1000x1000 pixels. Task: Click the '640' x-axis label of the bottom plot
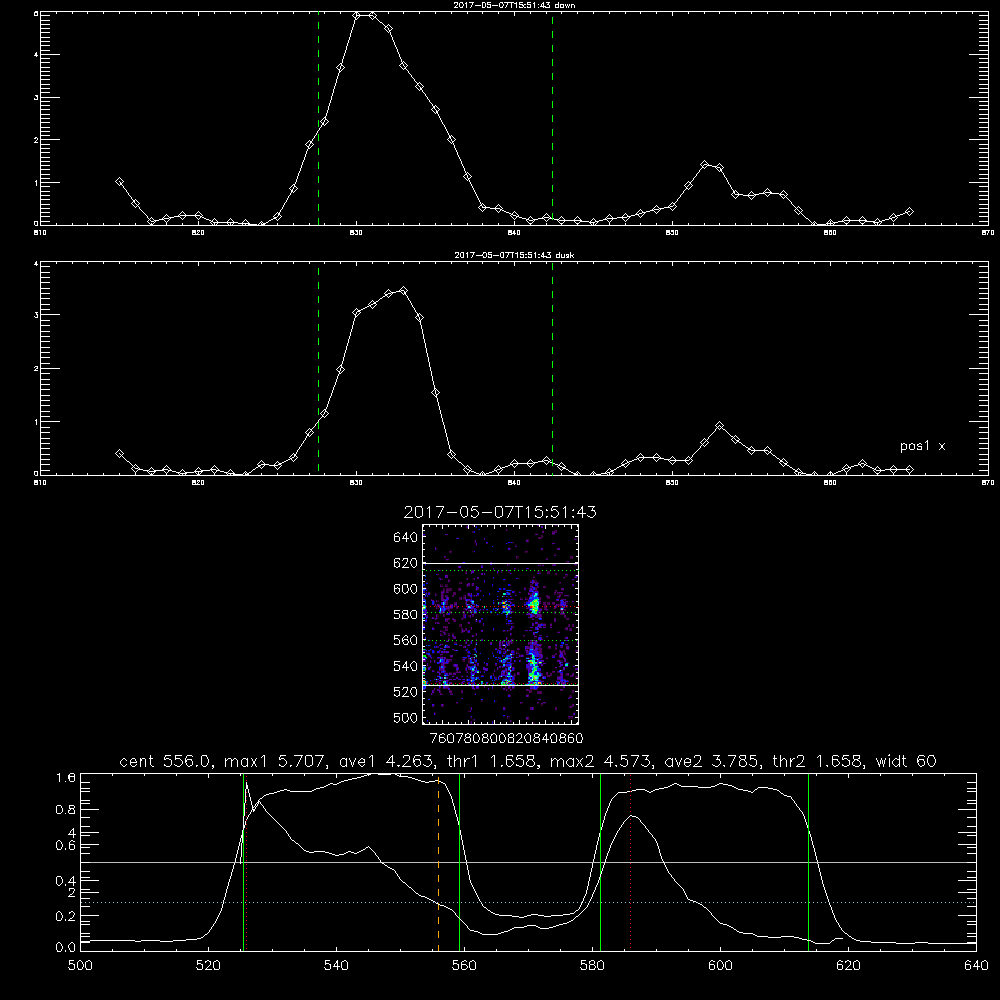(x=976, y=966)
